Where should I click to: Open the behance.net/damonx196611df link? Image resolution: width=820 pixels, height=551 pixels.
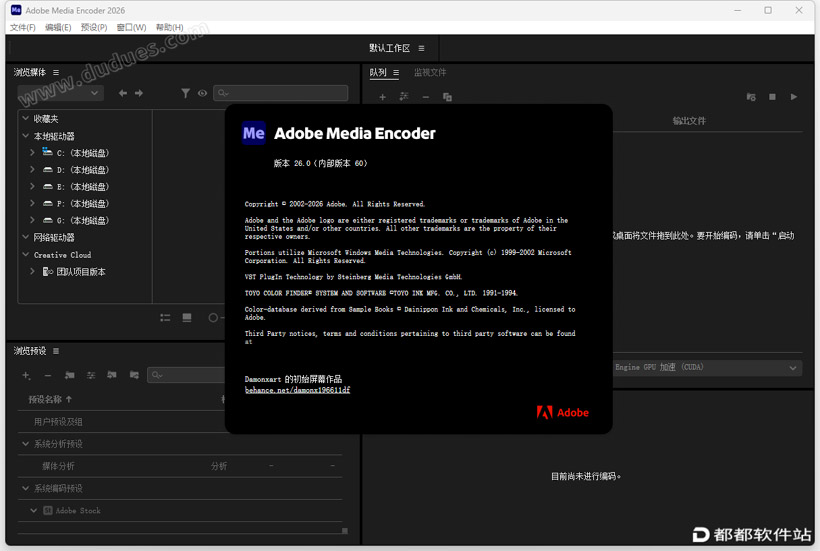click(x=297, y=390)
